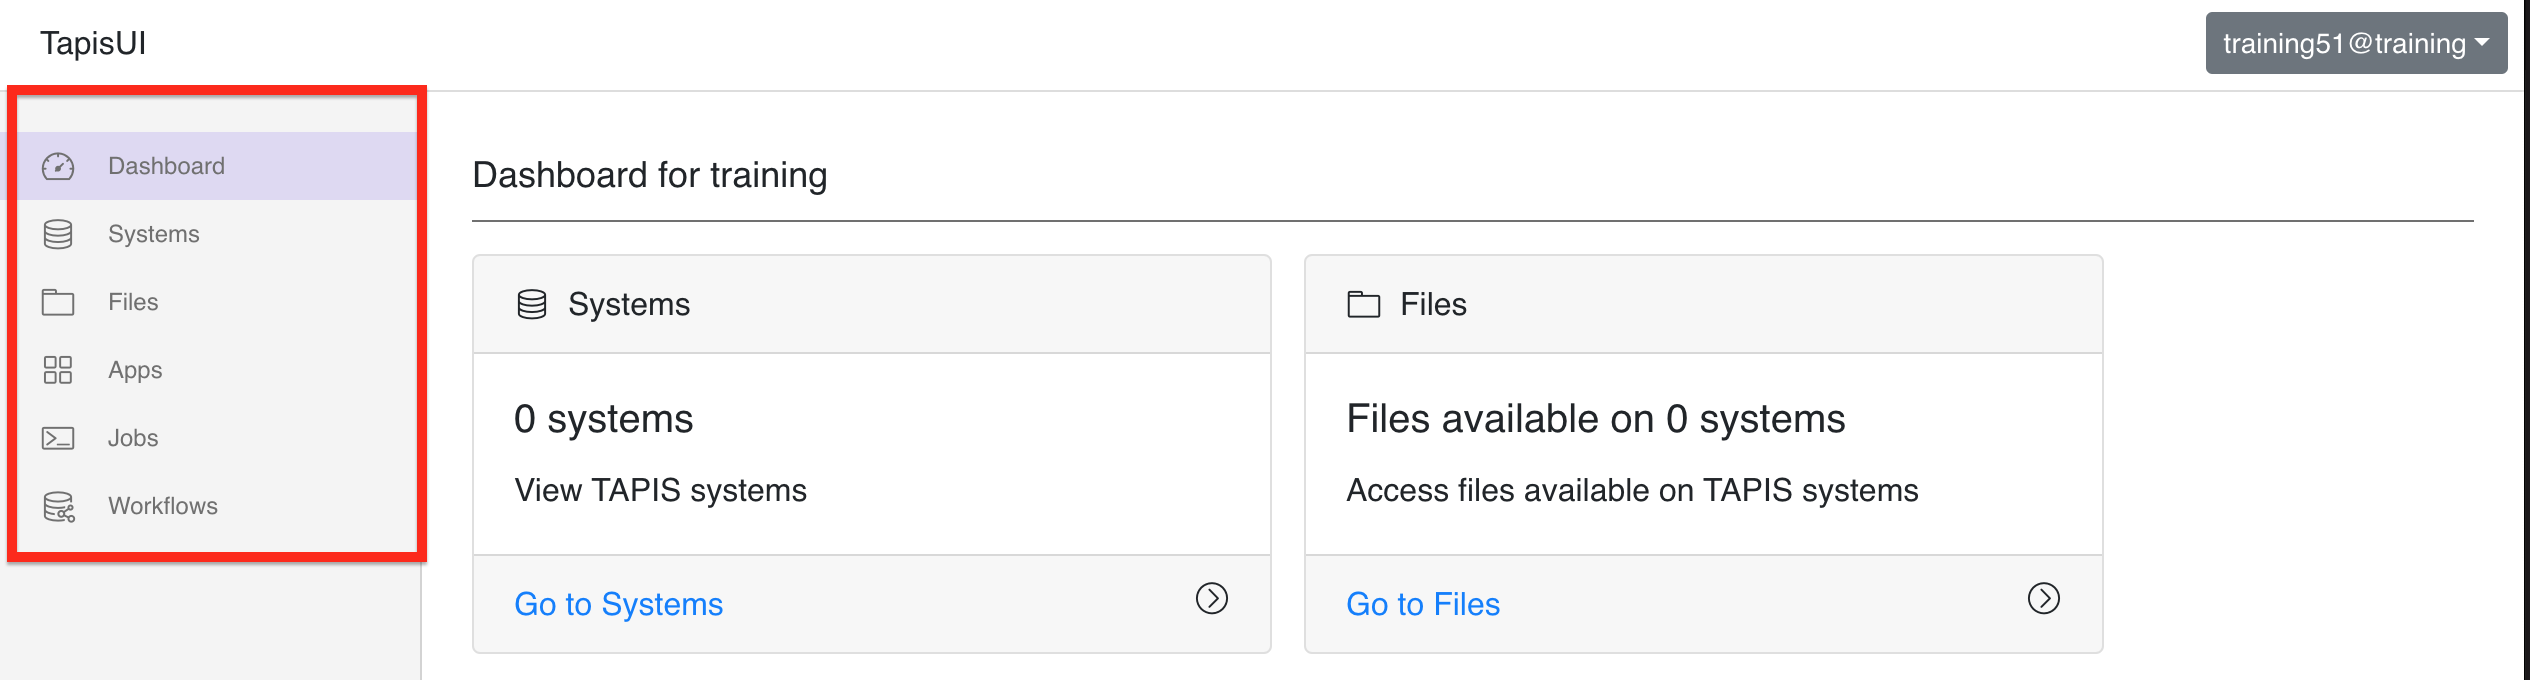This screenshot has height=680, width=2530.
Task: Click the Workflows icon in sidebar
Action: pyautogui.click(x=59, y=506)
